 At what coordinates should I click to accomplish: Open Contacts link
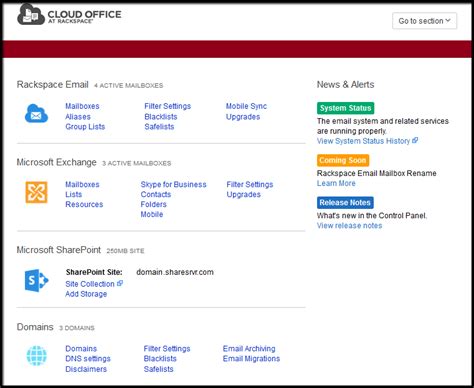coord(156,194)
